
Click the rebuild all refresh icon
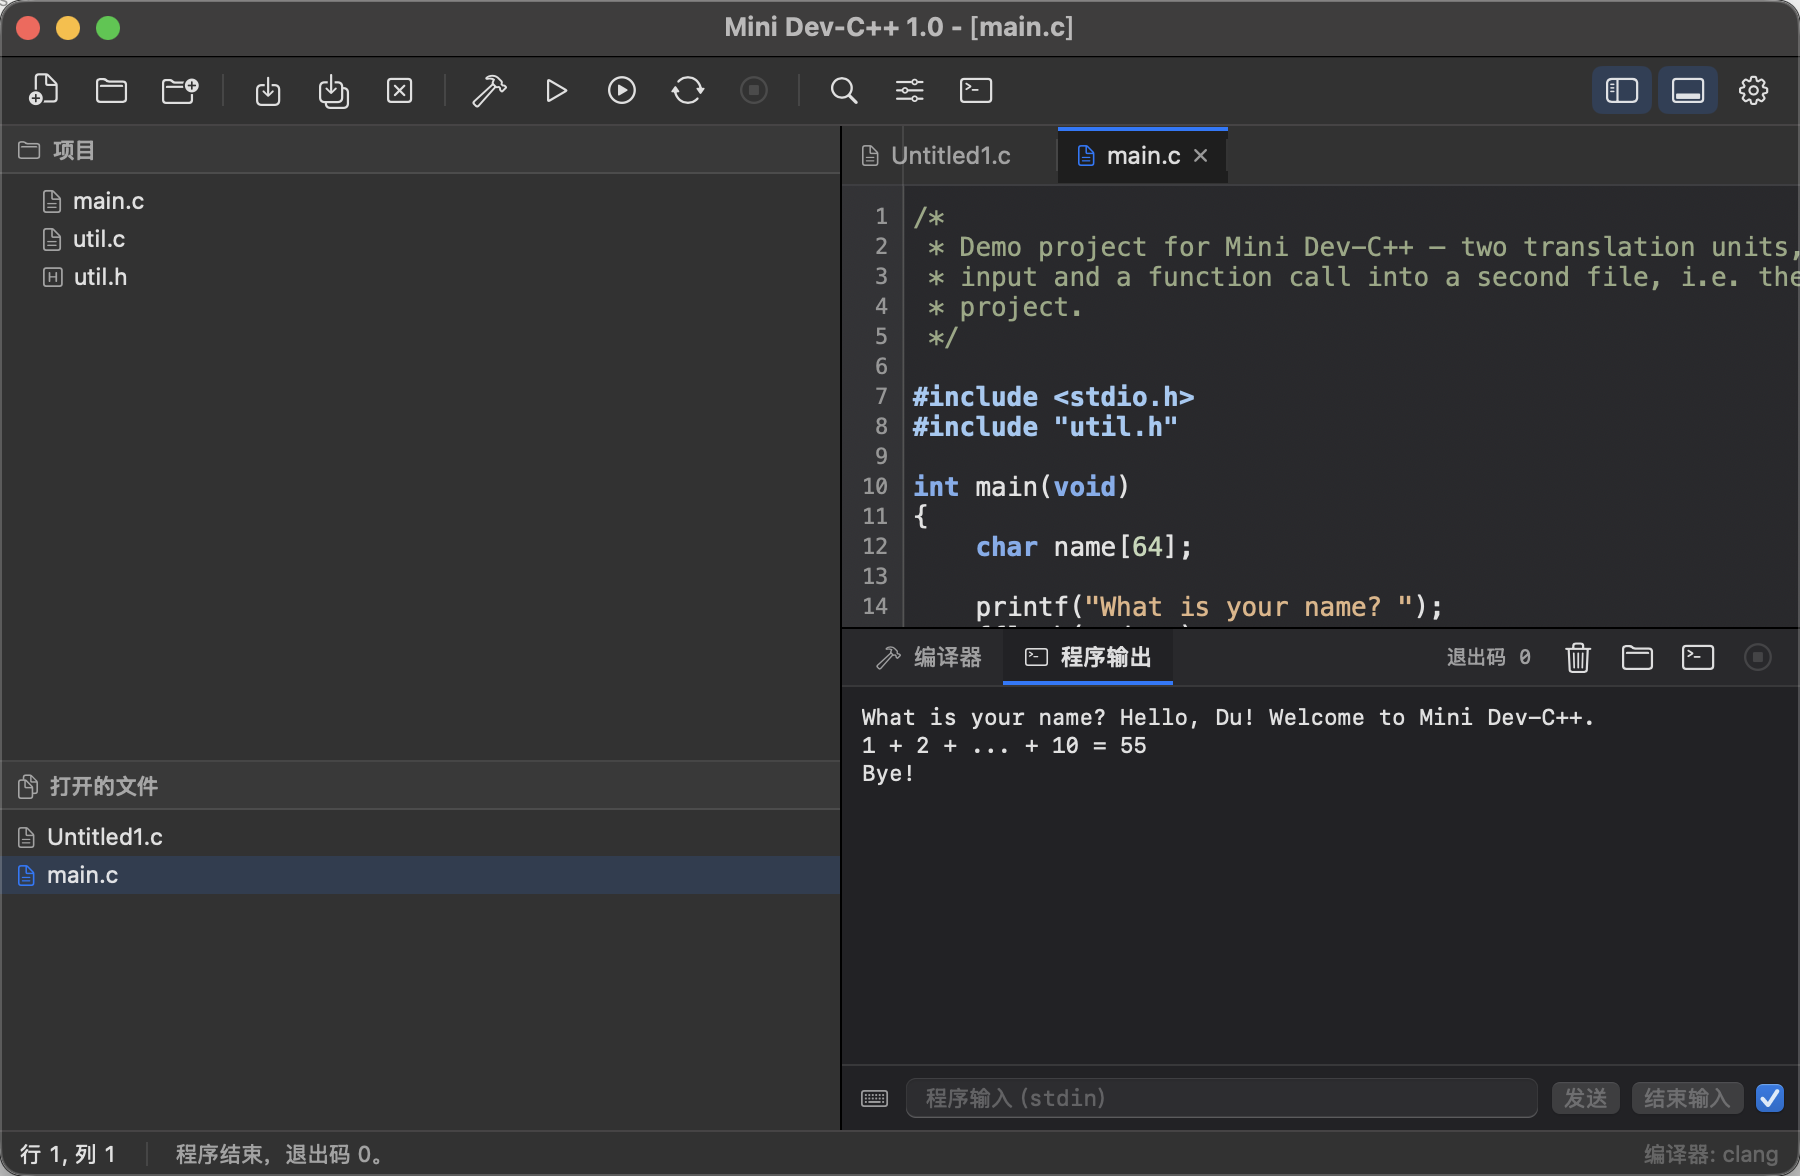coord(688,90)
